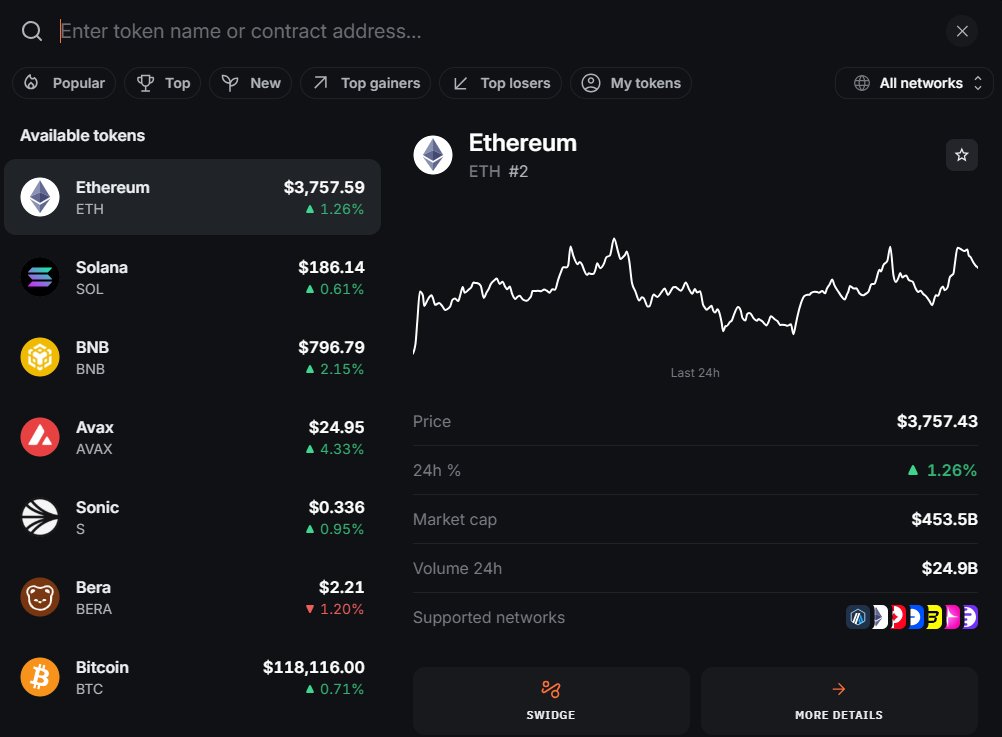Screen dimensions: 1002x737
Task: Click the Ethereum coin icon in the list
Action: coord(40,197)
